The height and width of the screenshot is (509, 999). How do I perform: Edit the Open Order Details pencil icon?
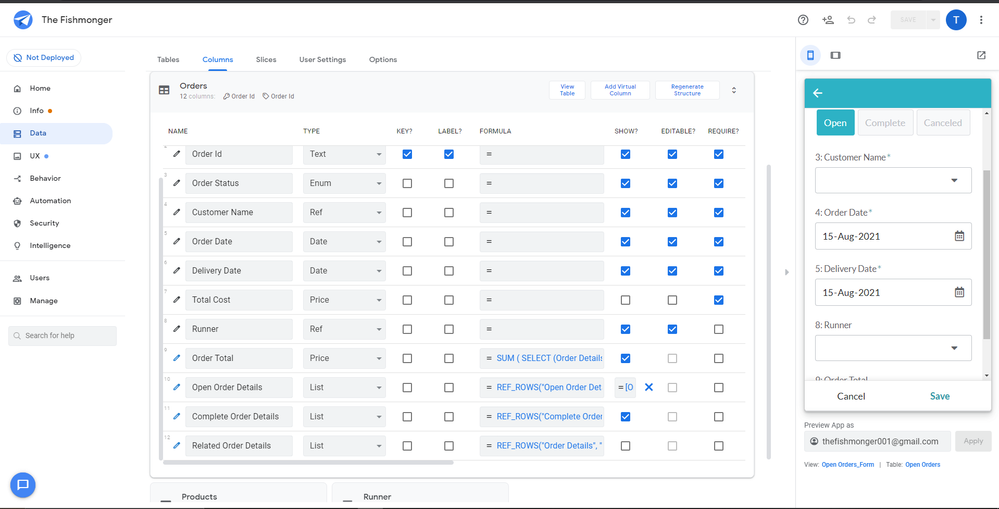point(176,387)
